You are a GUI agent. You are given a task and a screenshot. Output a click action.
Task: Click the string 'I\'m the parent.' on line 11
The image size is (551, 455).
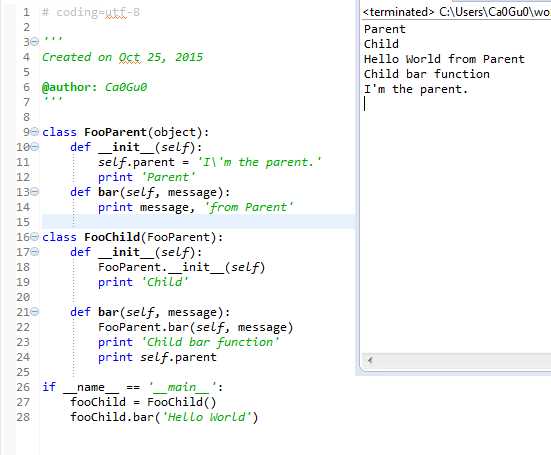click(259, 162)
